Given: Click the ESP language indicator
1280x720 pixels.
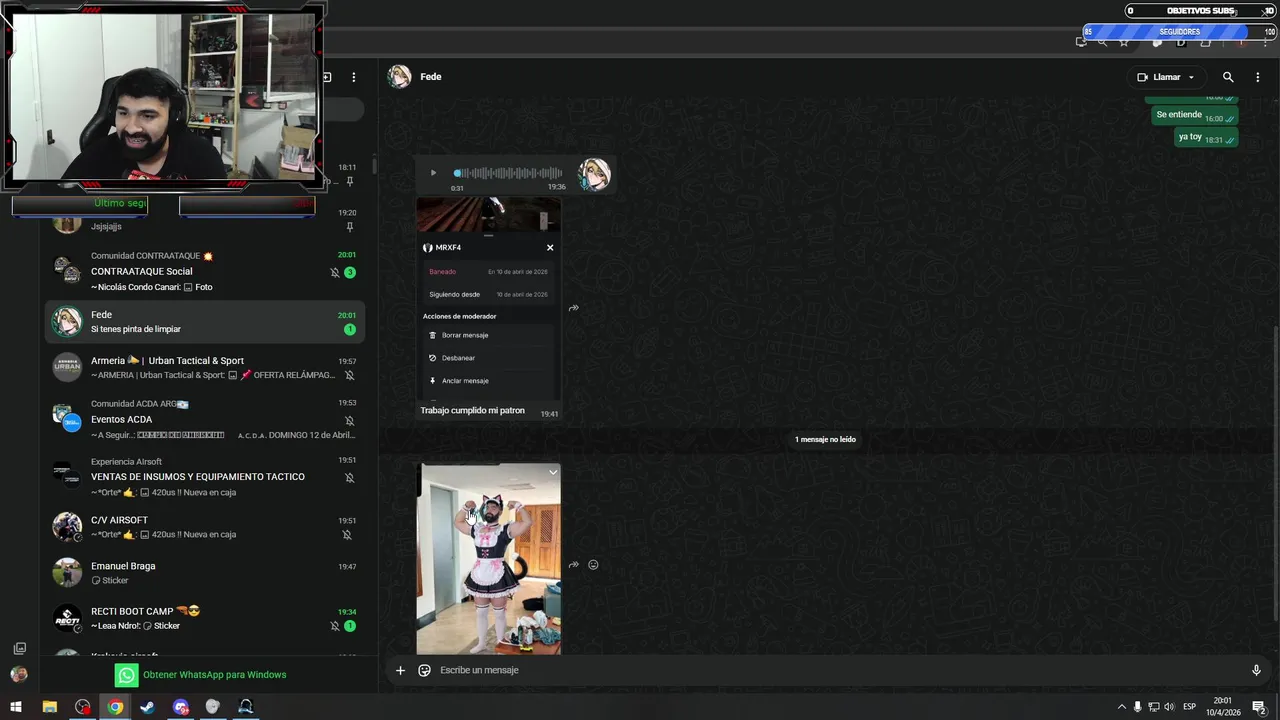Looking at the screenshot, I should (1189, 707).
